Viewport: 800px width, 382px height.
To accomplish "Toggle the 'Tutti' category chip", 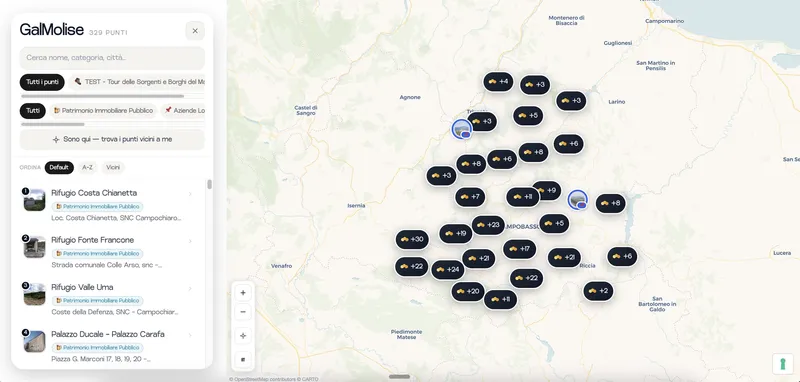I will (x=33, y=111).
